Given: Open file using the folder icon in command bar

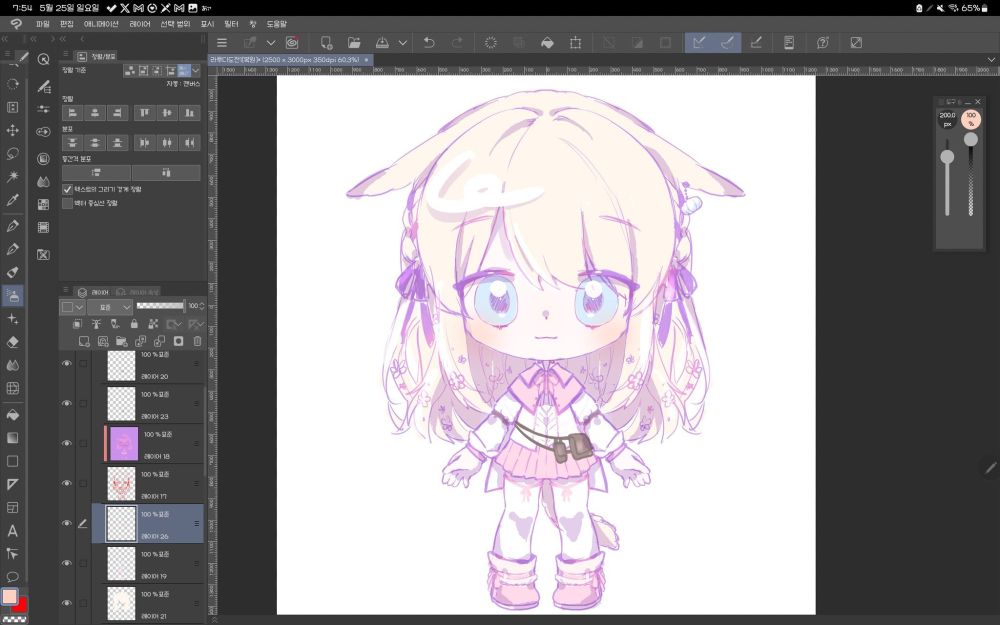Looking at the screenshot, I should 354,43.
